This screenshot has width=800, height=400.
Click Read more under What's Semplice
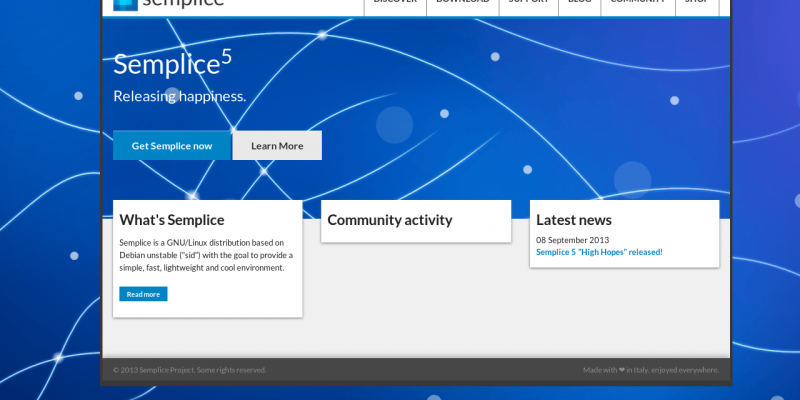pyautogui.click(x=143, y=294)
